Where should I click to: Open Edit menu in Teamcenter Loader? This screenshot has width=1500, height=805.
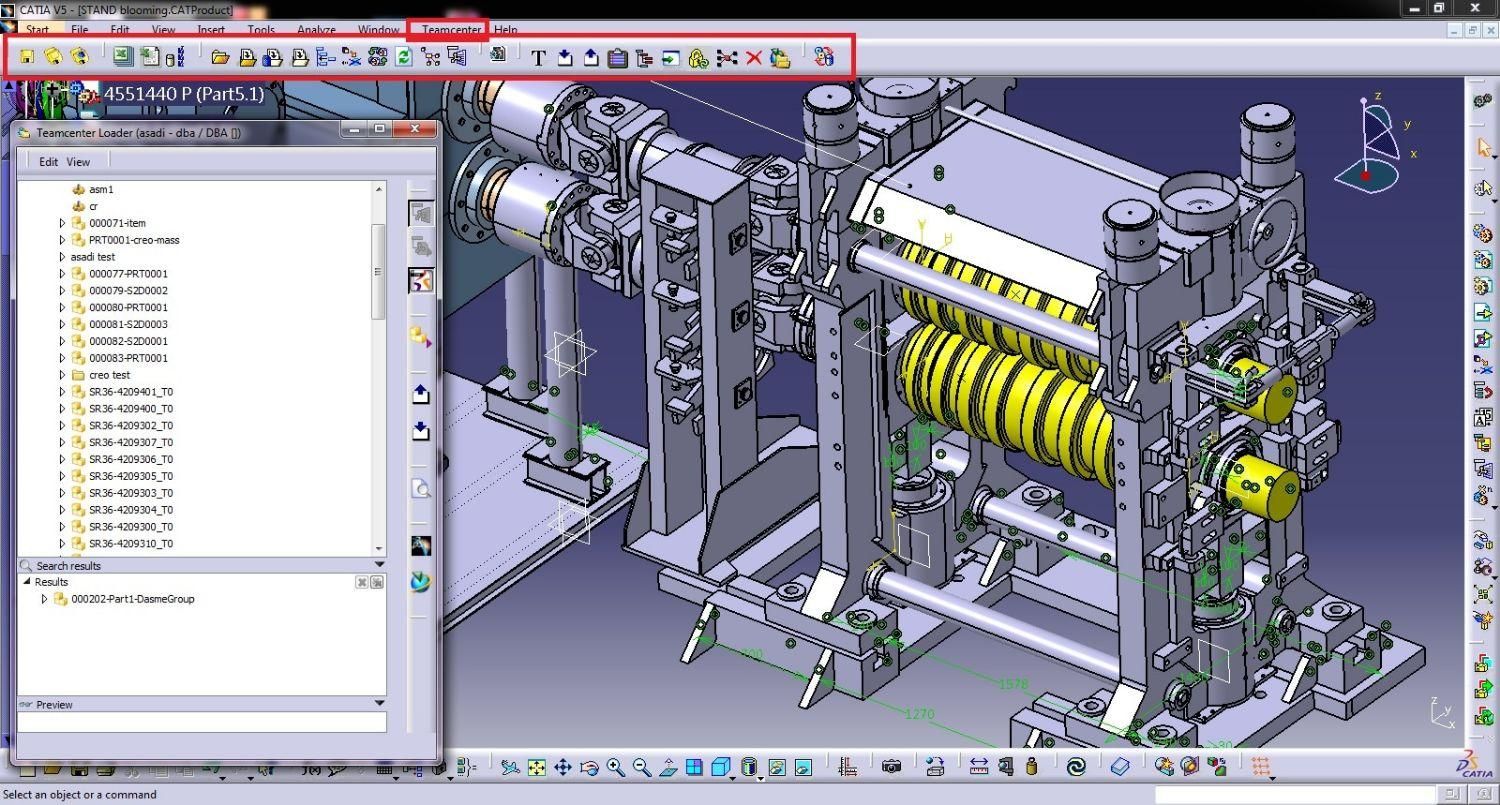[48, 161]
